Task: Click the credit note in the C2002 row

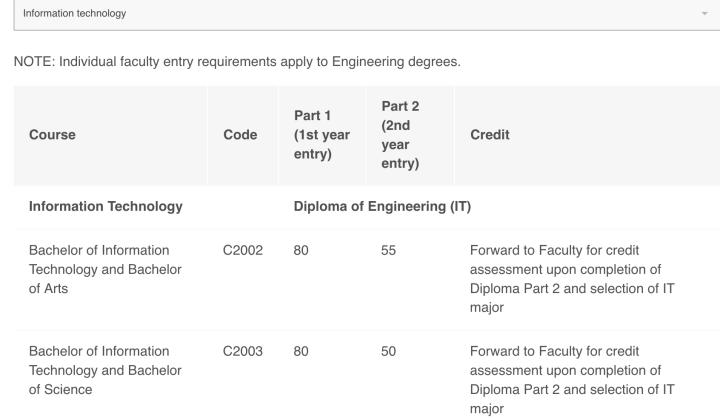Action: [572, 279]
